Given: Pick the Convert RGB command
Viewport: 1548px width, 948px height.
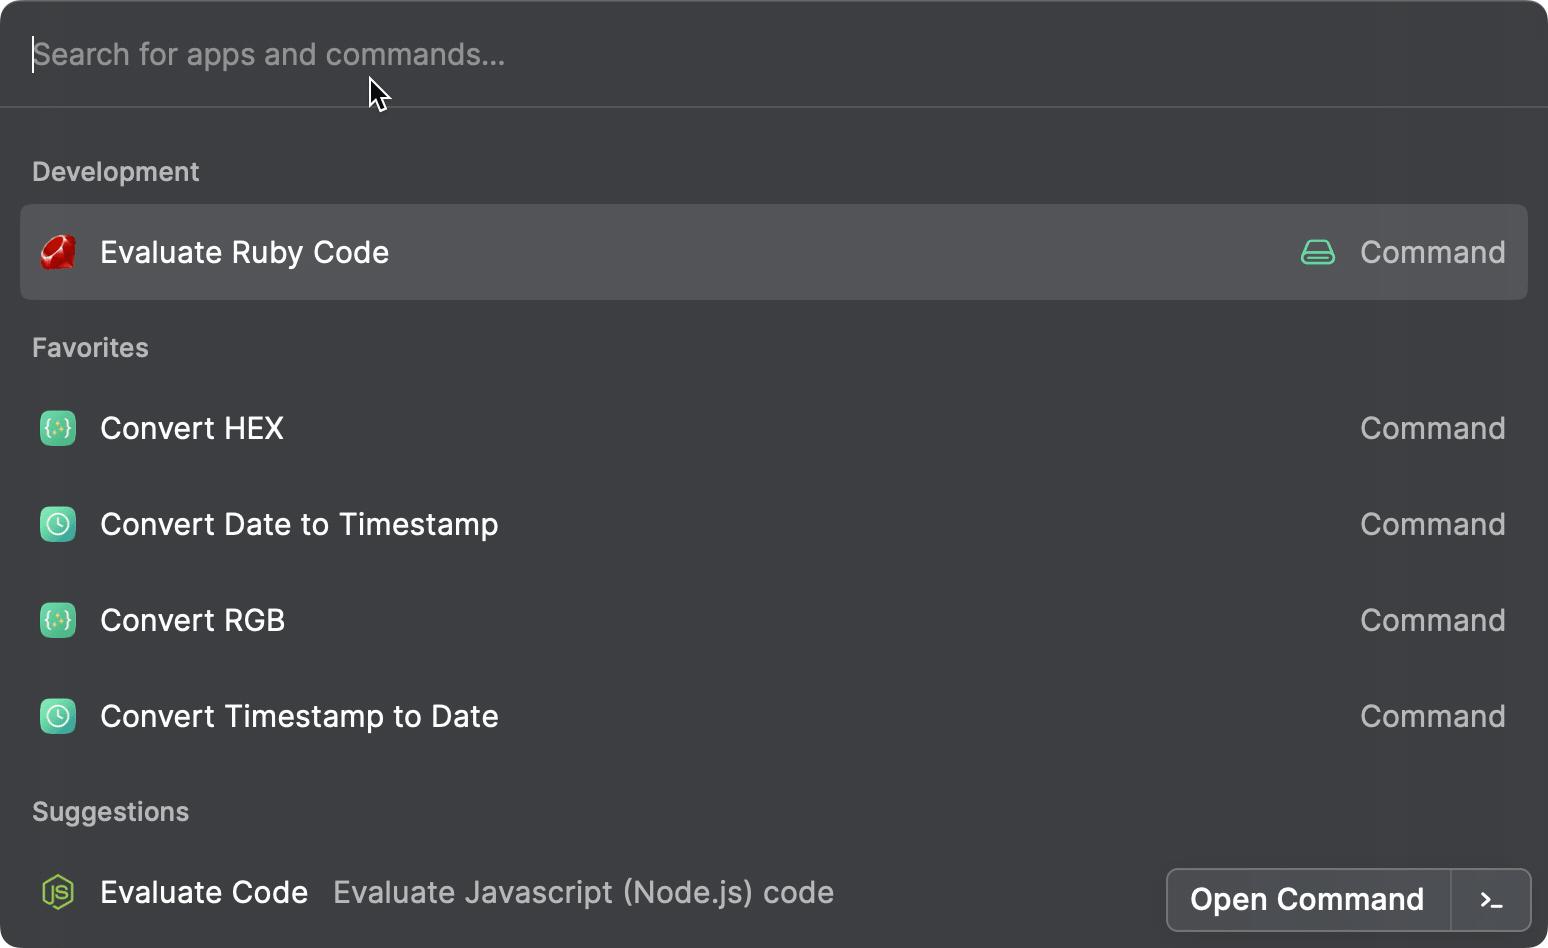Looking at the screenshot, I should pos(192,621).
